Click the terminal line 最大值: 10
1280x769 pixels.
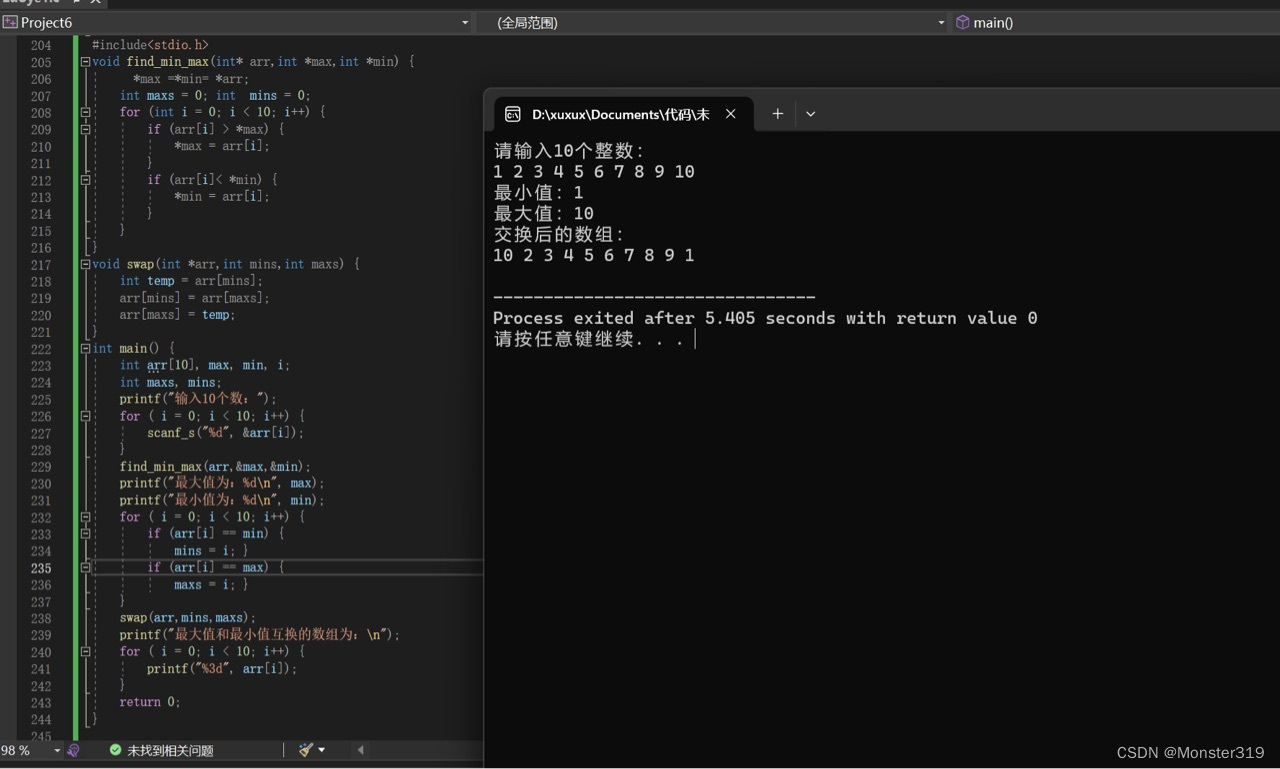pyautogui.click(x=543, y=214)
